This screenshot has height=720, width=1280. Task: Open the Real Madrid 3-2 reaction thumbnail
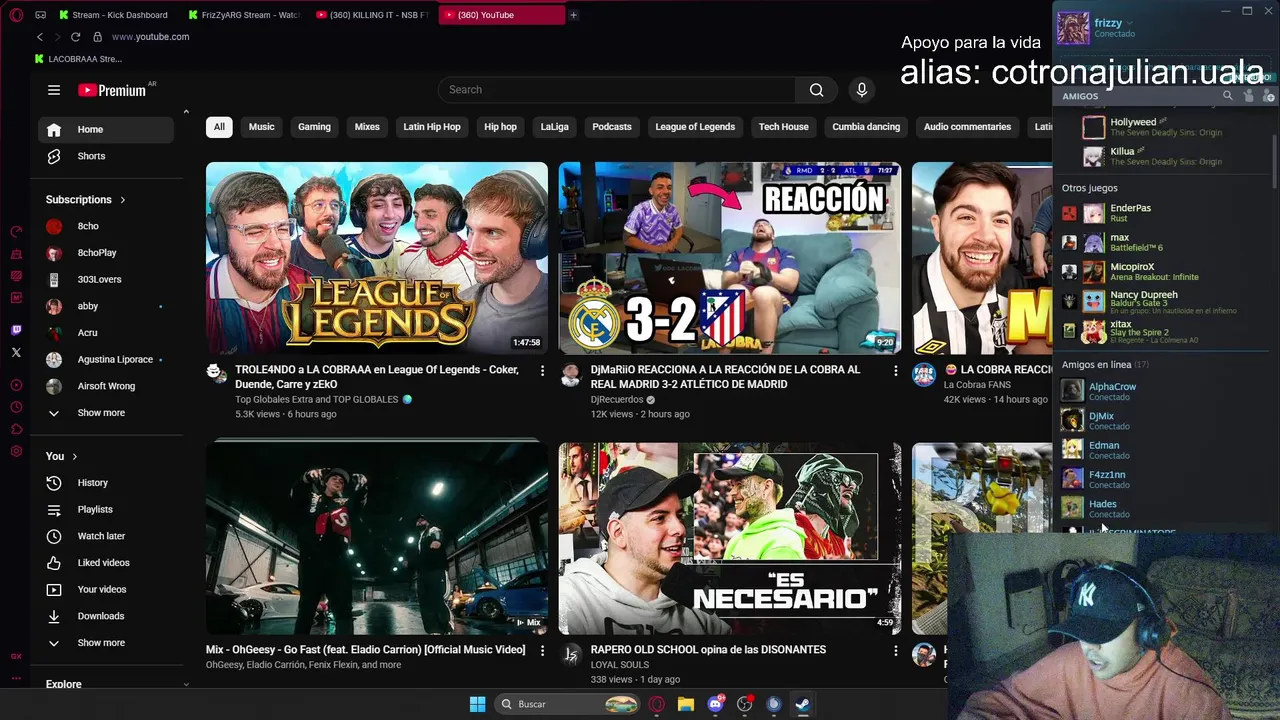tap(730, 258)
